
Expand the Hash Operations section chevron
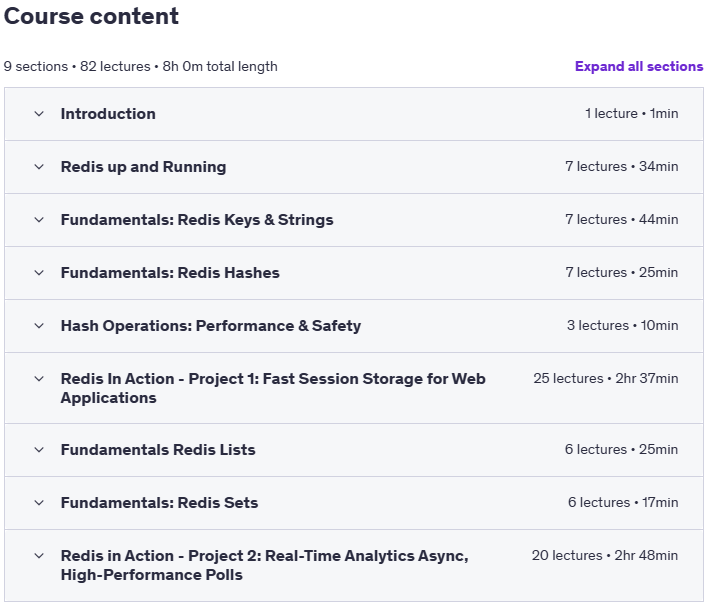coord(39,326)
